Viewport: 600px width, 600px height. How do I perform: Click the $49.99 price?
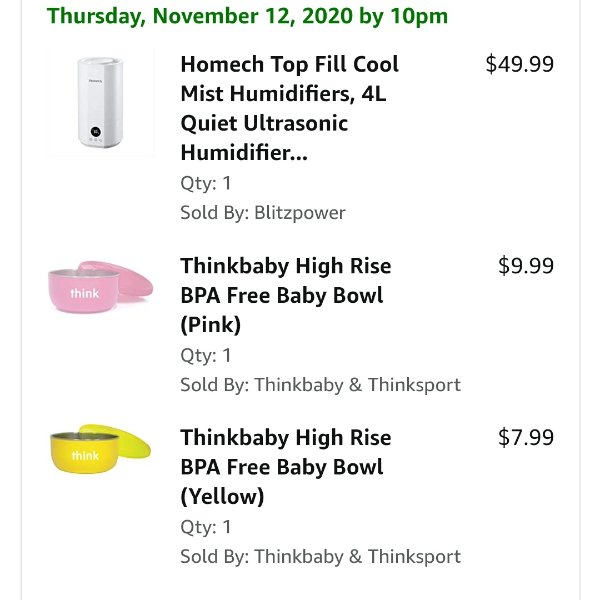coord(520,64)
